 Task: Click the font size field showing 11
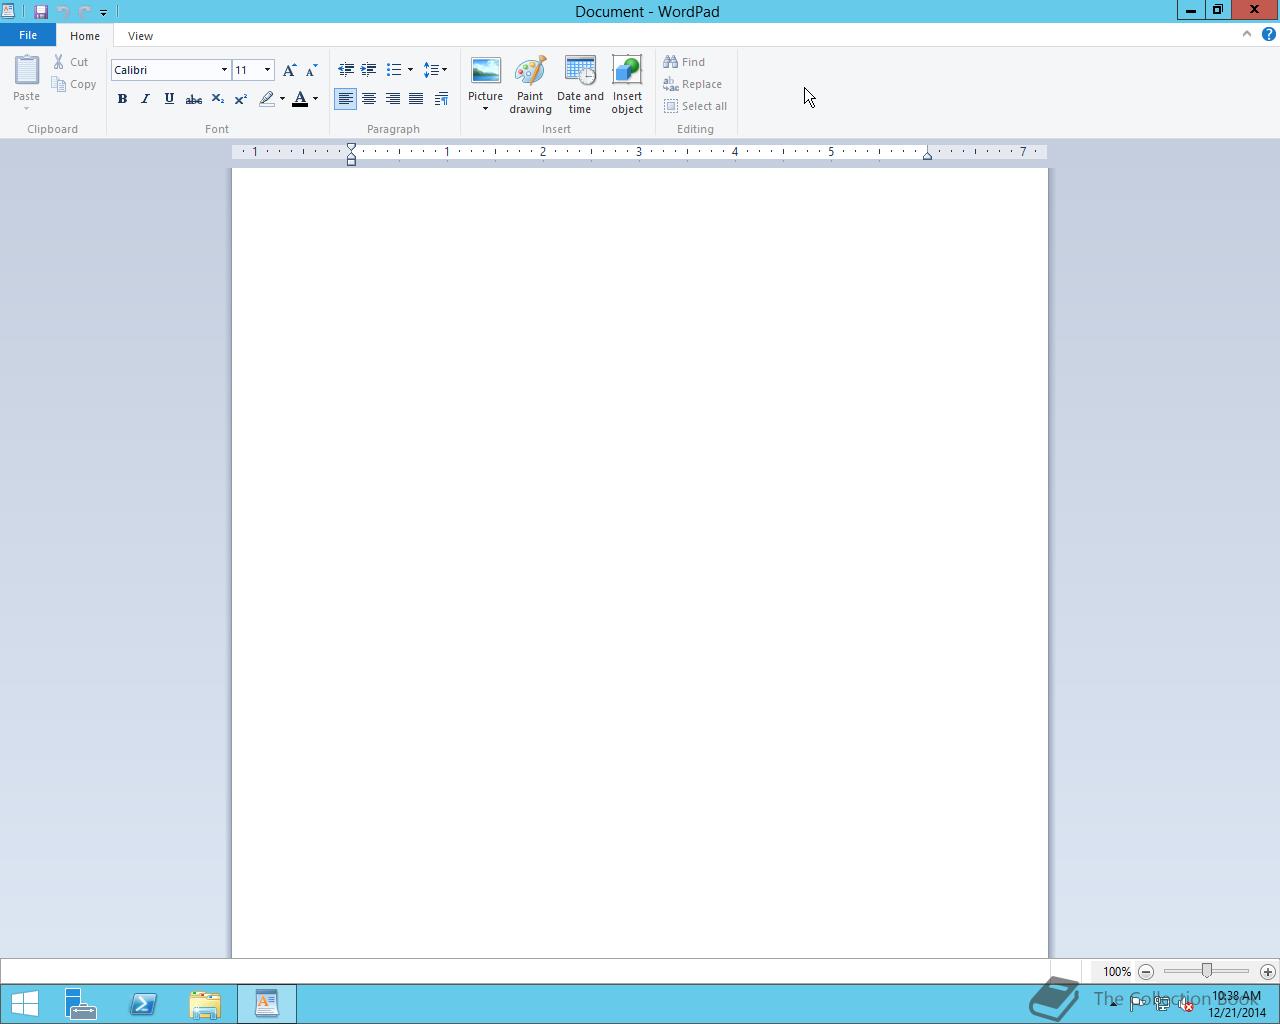tap(246, 70)
